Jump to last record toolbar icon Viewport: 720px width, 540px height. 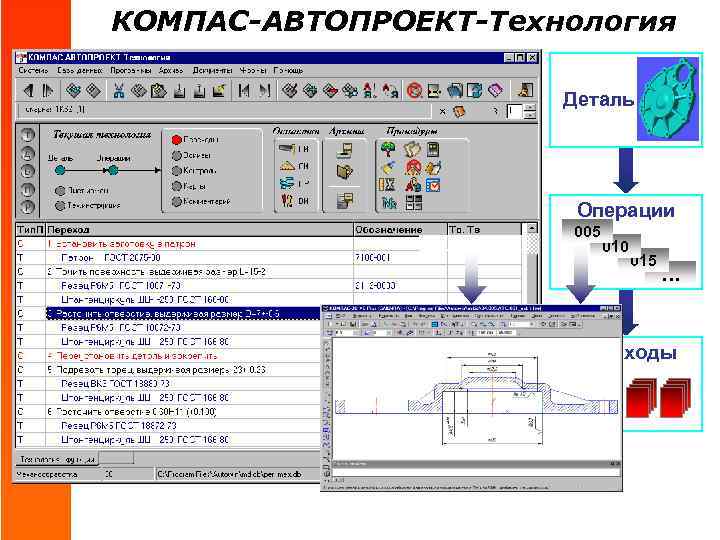click(x=264, y=90)
